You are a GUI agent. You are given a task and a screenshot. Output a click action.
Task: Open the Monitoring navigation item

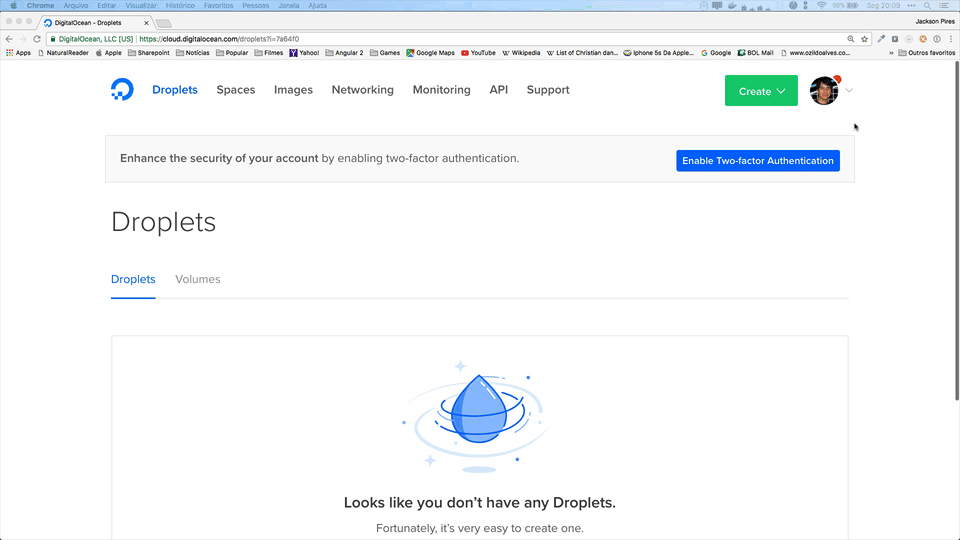coord(441,90)
